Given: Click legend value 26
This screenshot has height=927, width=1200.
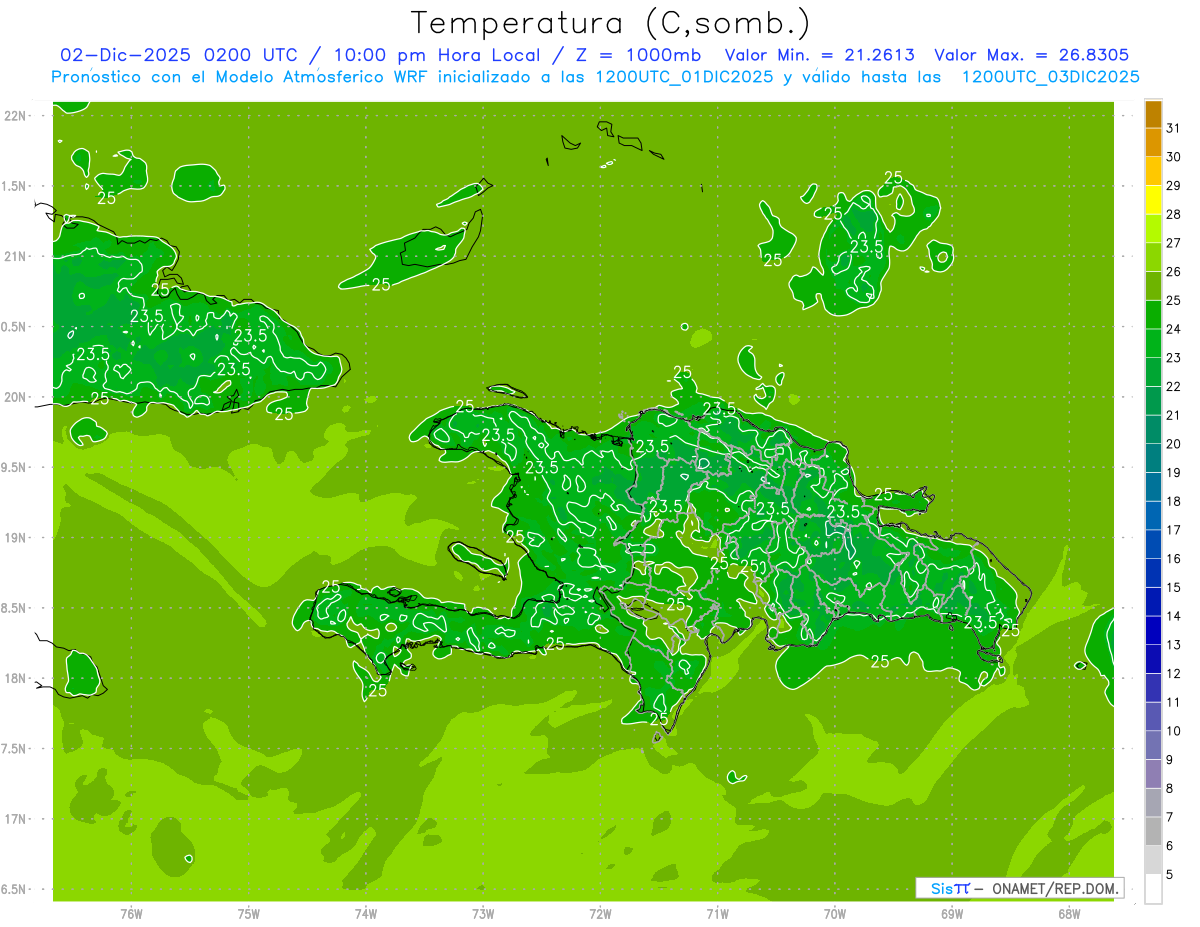Looking at the screenshot, I should pos(1173,272).
